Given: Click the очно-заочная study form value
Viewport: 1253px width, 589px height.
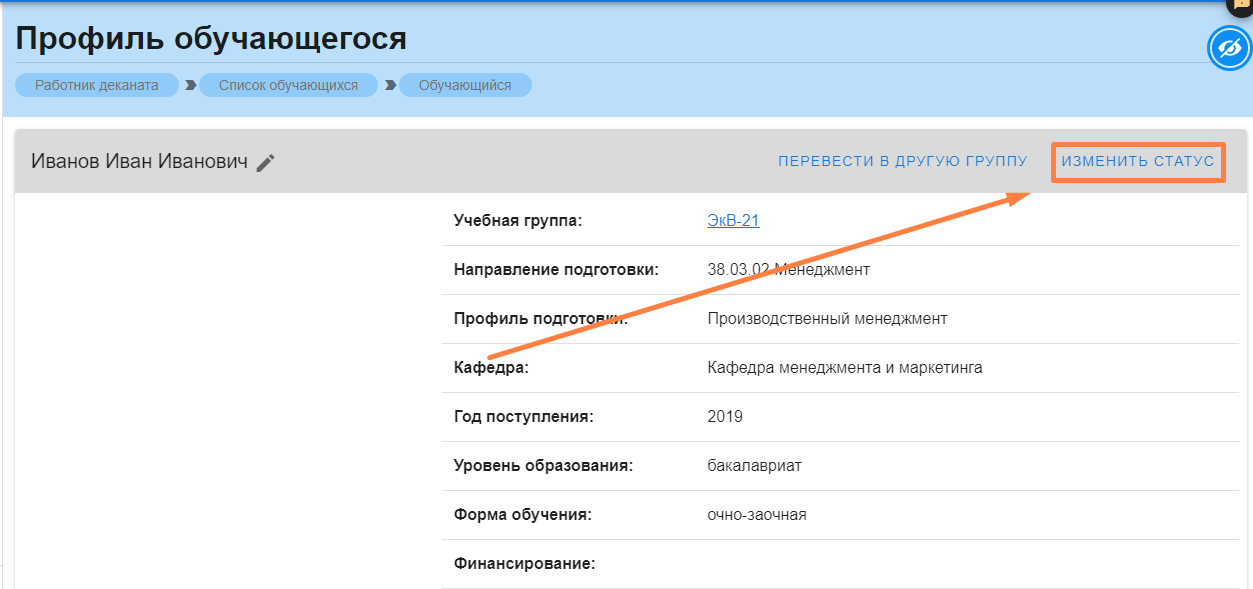Looking at the screenshot, I should (756, 515).
